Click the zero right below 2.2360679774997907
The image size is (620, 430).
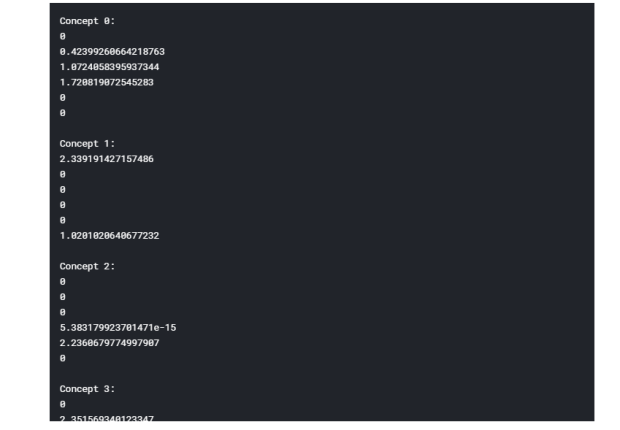[x=63, y=358]
